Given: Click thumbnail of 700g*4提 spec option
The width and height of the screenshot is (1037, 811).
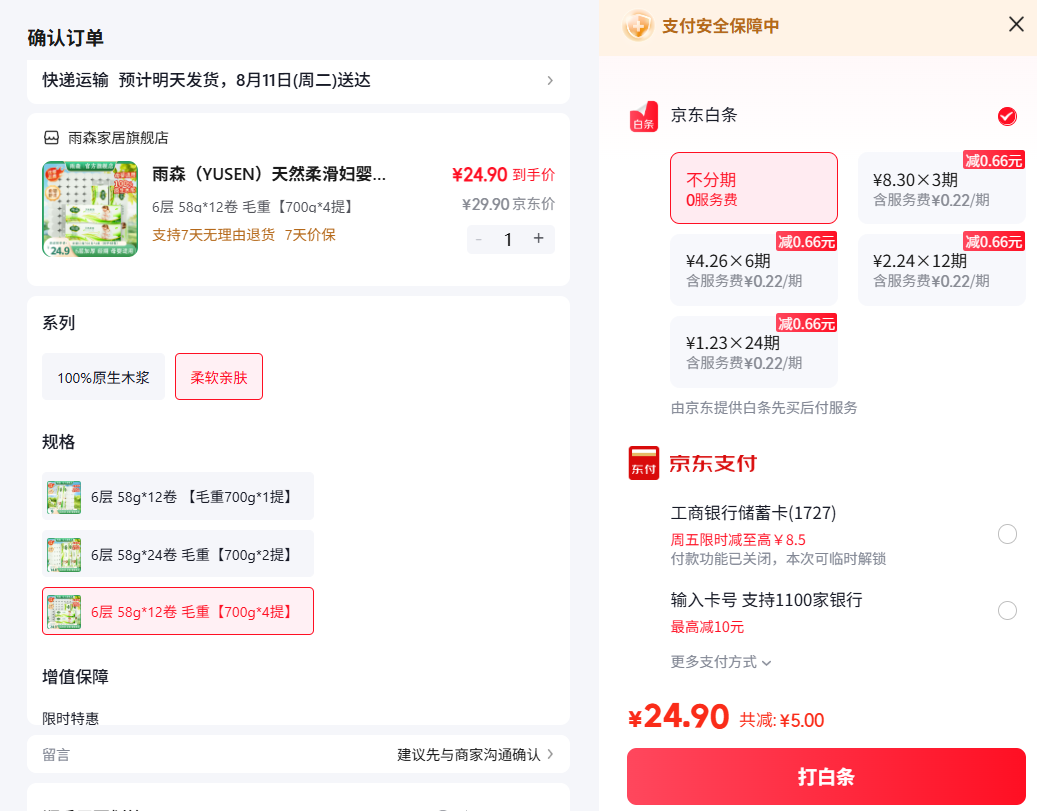Looking at the screenshot, I should tap(64, 612).
